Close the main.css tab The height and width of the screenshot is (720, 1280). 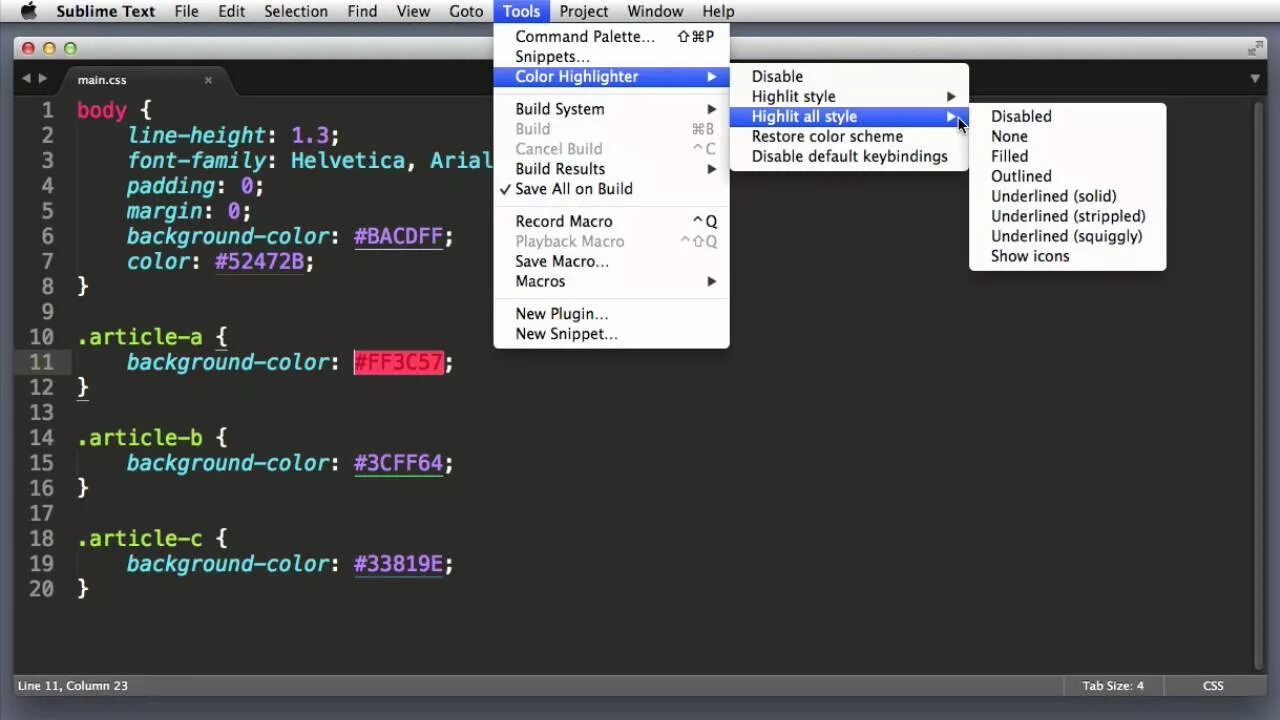[x=208, y=80]
